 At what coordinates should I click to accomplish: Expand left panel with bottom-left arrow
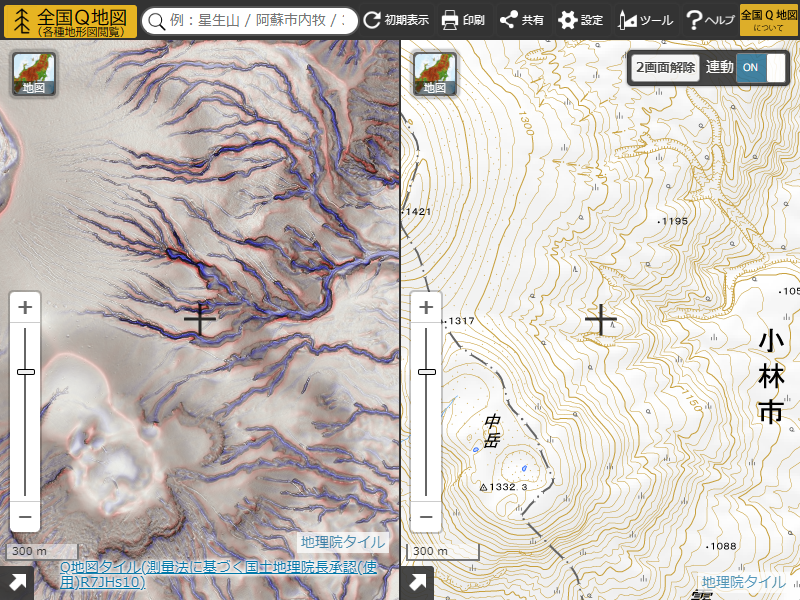17,583
